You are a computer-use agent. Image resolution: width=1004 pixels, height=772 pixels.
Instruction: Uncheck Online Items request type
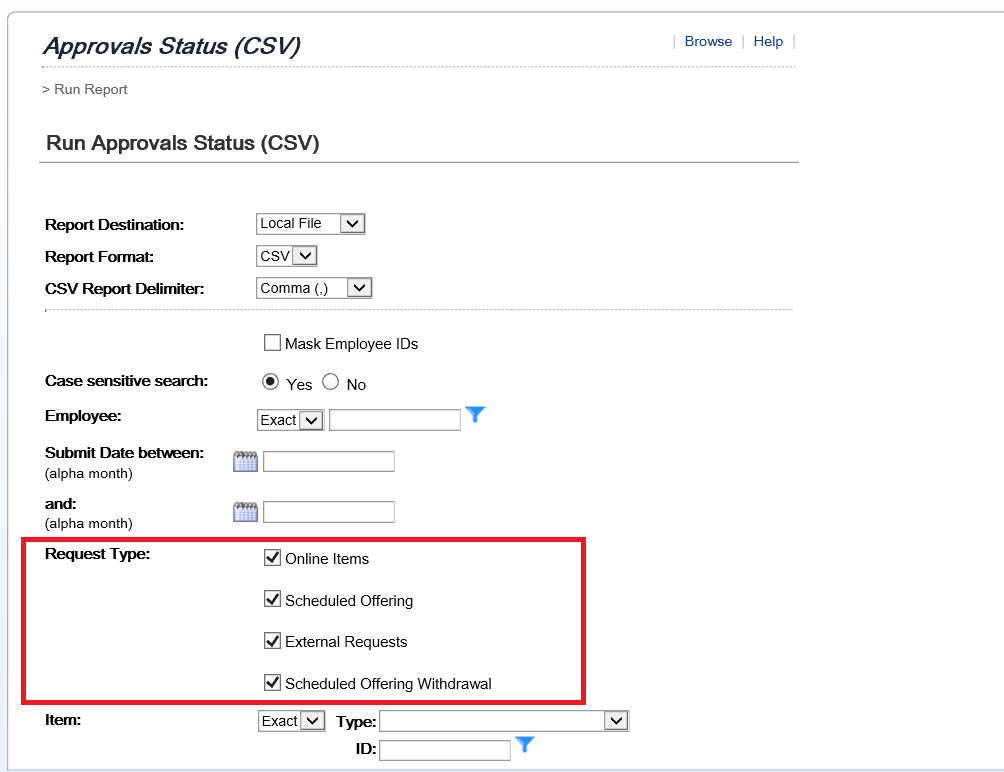click(x=272, y=558)
